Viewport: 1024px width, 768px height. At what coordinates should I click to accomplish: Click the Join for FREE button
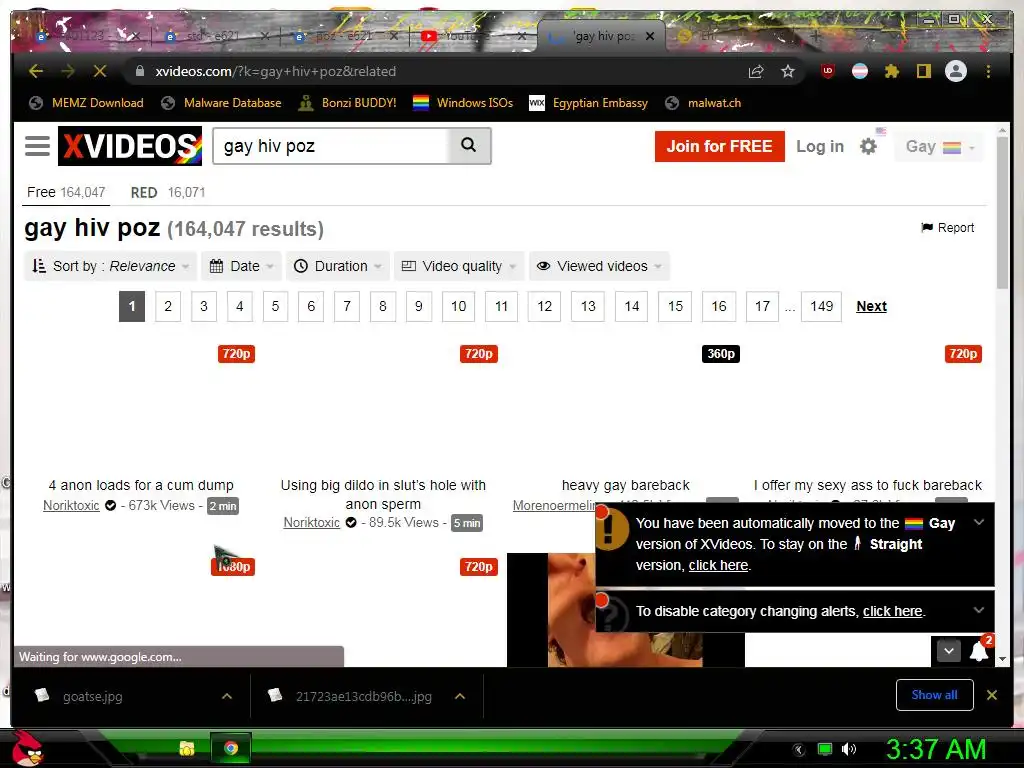(719, 146)
